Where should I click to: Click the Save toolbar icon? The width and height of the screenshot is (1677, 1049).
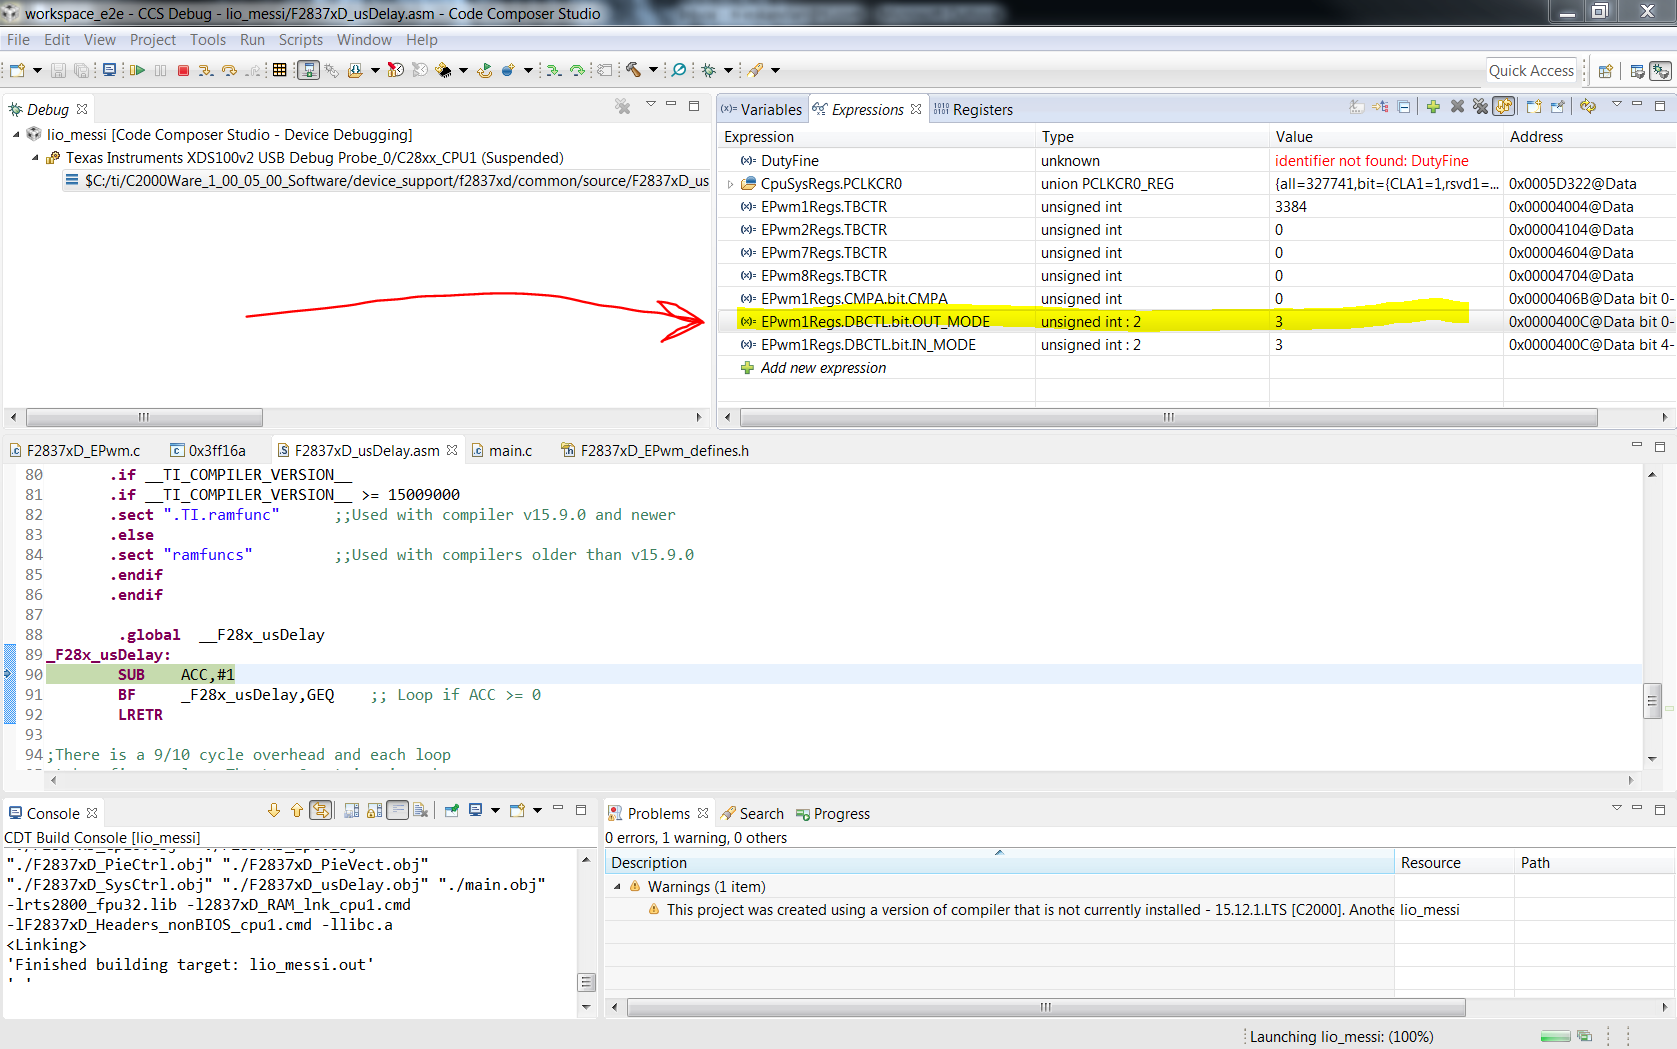click(58, 70)
